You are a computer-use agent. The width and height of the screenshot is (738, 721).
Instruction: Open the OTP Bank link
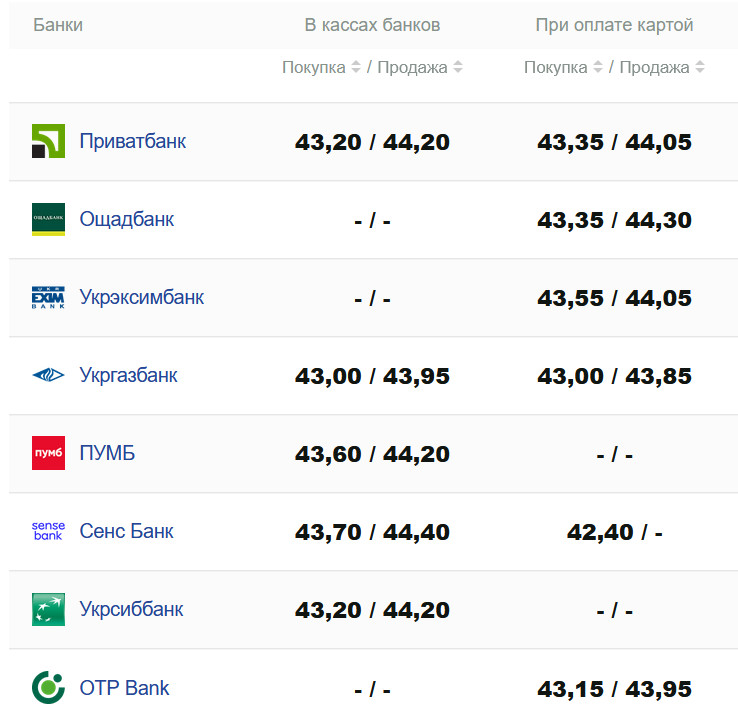tap(124, 688)
